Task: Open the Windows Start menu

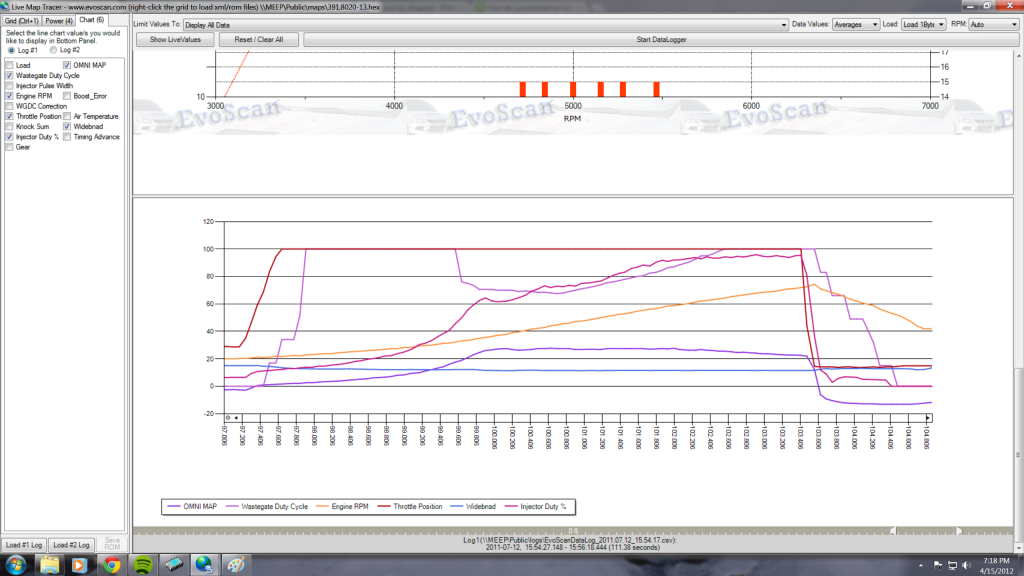Action: pos(16,565)
